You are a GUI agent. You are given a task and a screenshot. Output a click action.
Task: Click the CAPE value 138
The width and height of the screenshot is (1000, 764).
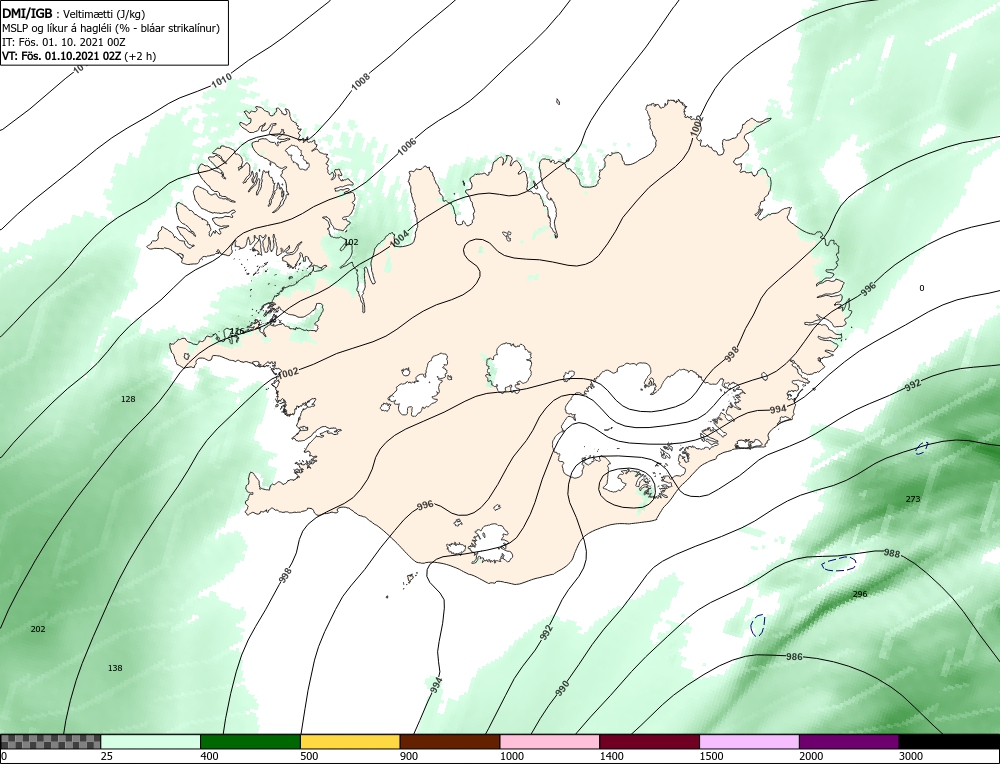click(115, 668)
